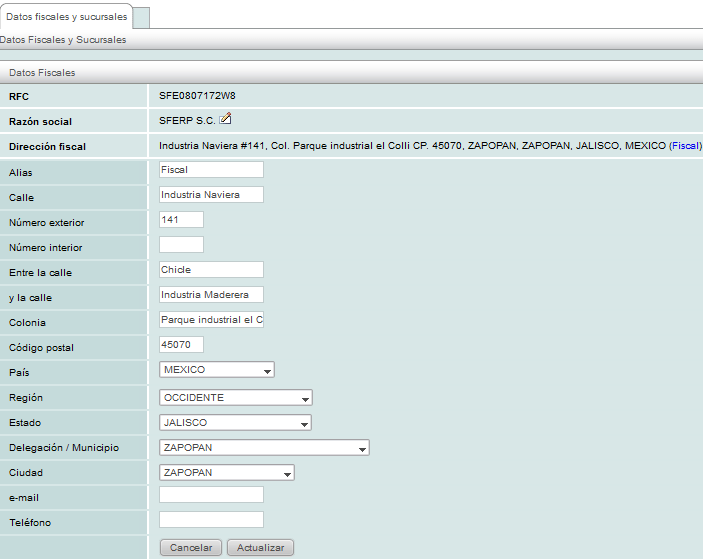Click the 'Entre la calle' field with Chicle
Screen dimensions: 703x559
211,270
